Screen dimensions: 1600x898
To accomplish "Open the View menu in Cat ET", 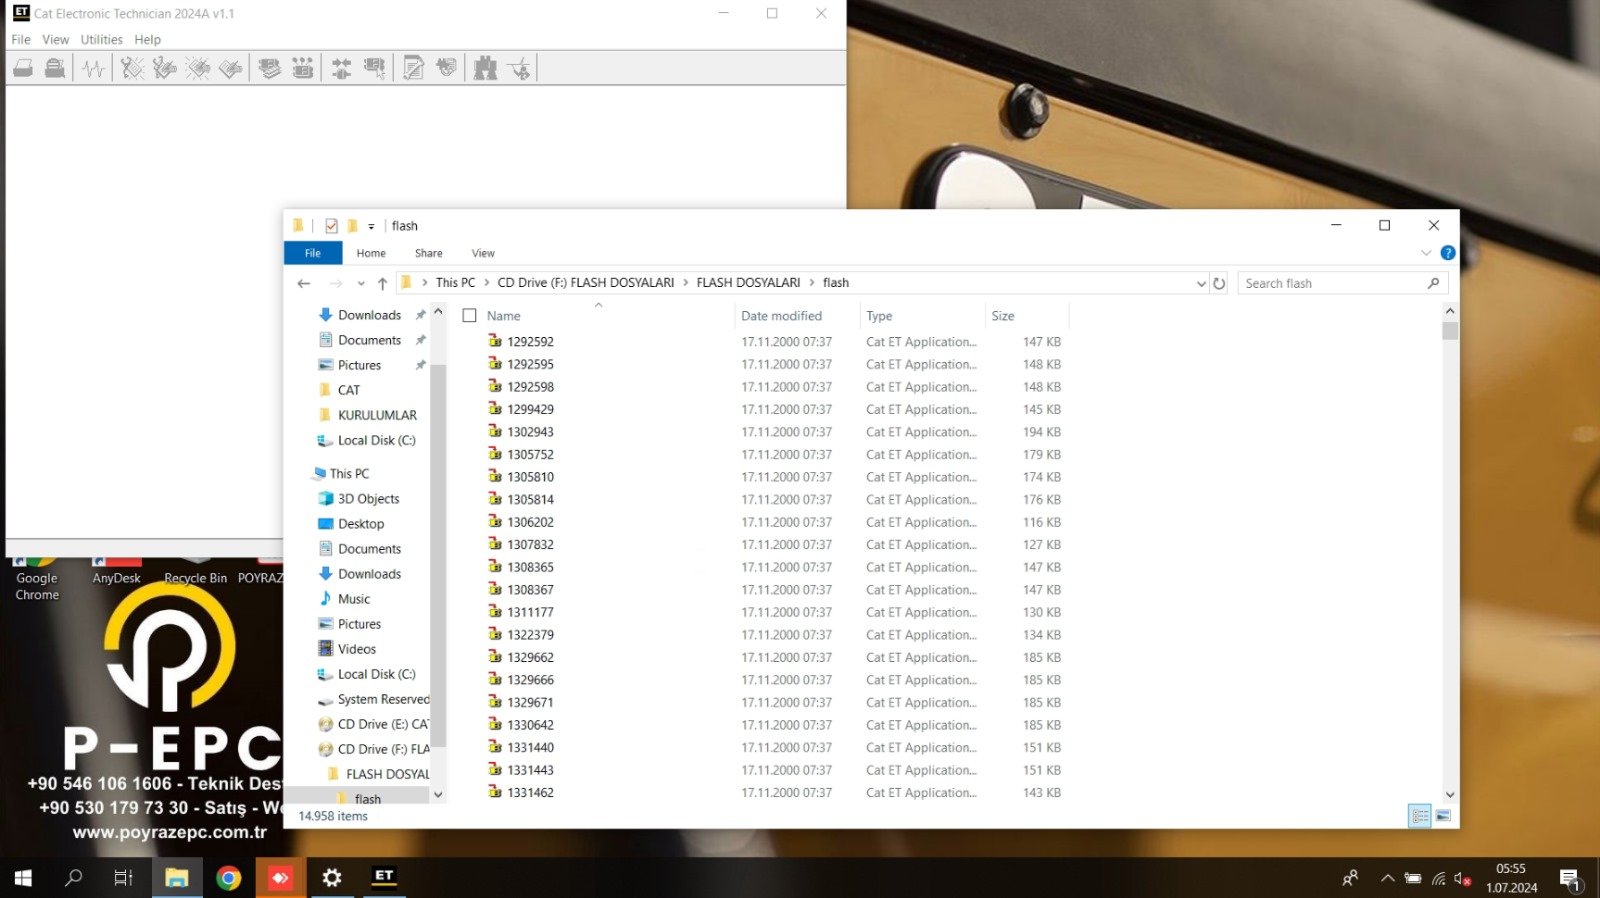I will tap(56, 40).
